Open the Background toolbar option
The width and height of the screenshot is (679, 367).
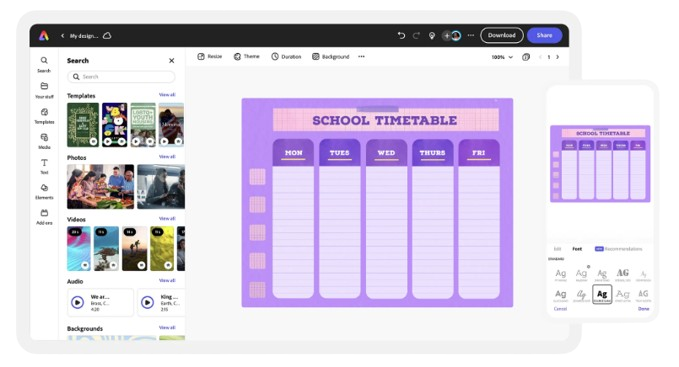331,57
